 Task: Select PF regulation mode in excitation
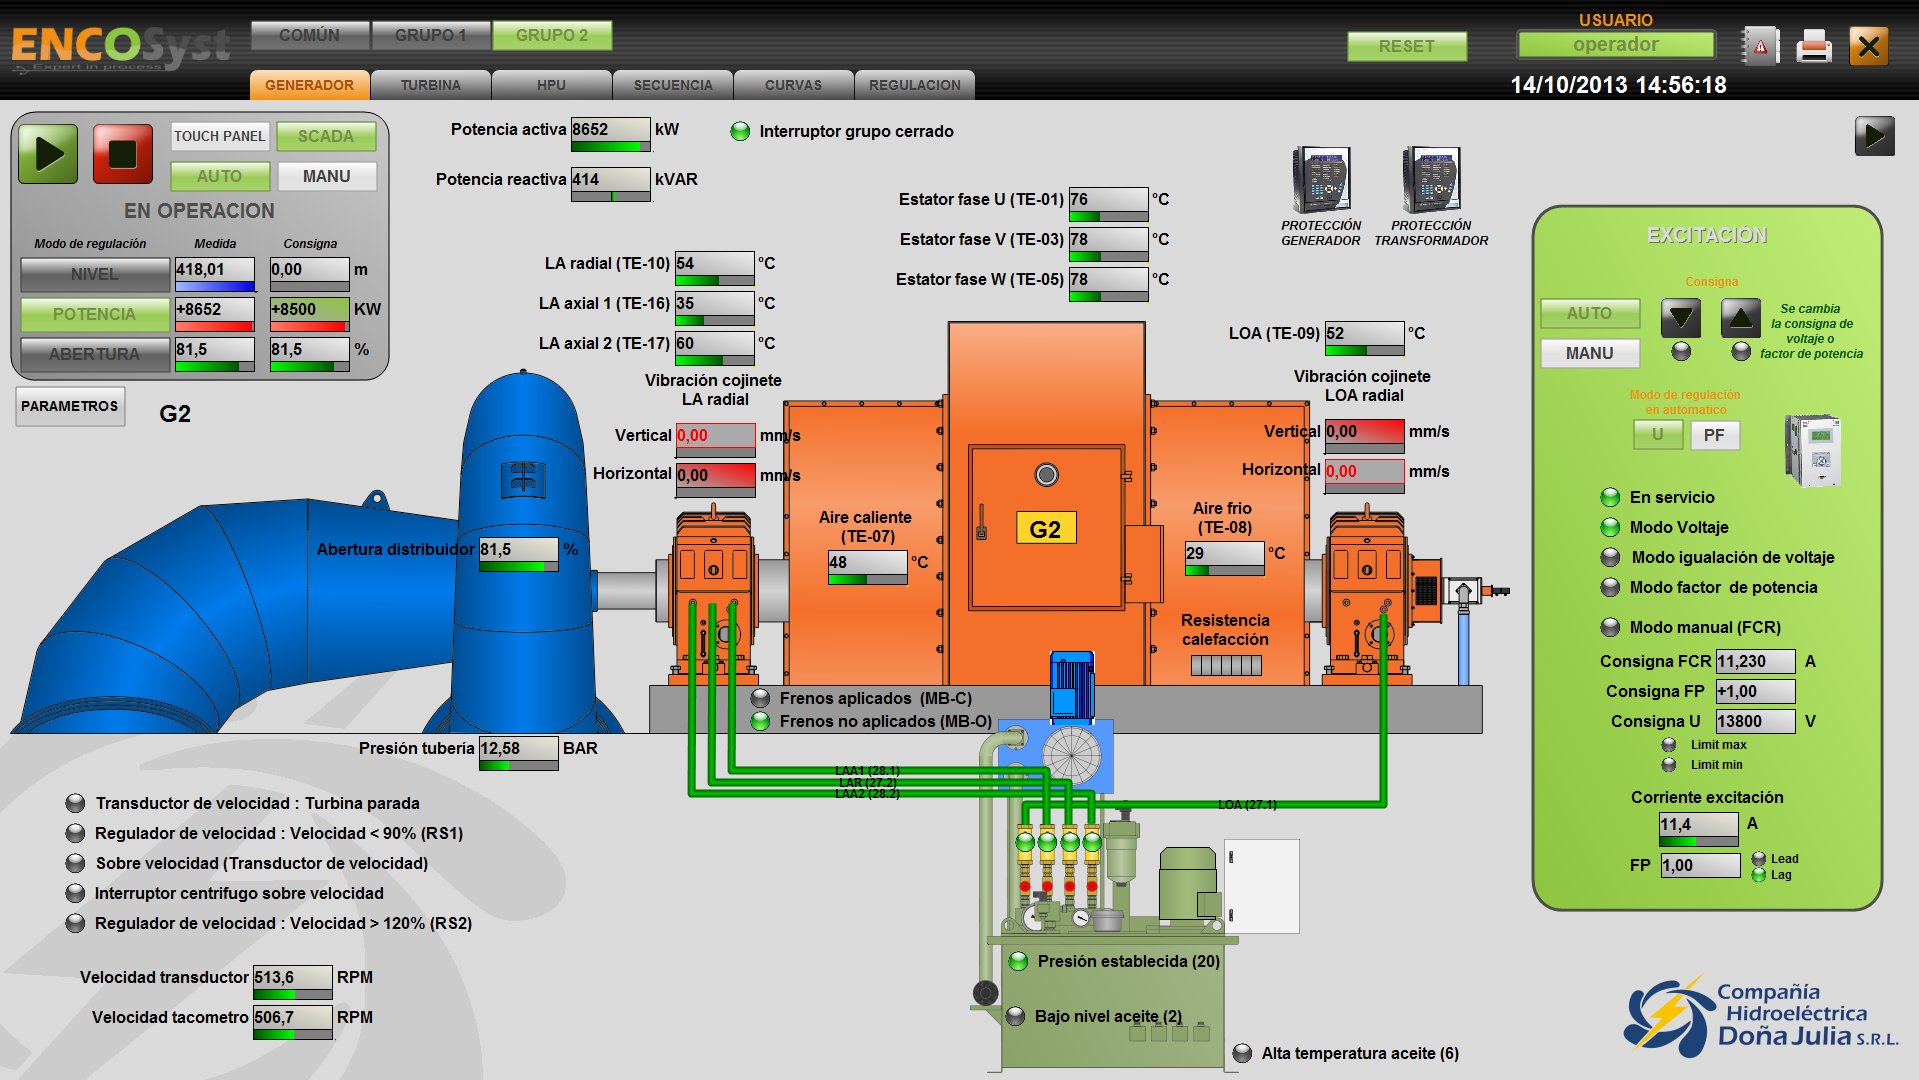1714,435
